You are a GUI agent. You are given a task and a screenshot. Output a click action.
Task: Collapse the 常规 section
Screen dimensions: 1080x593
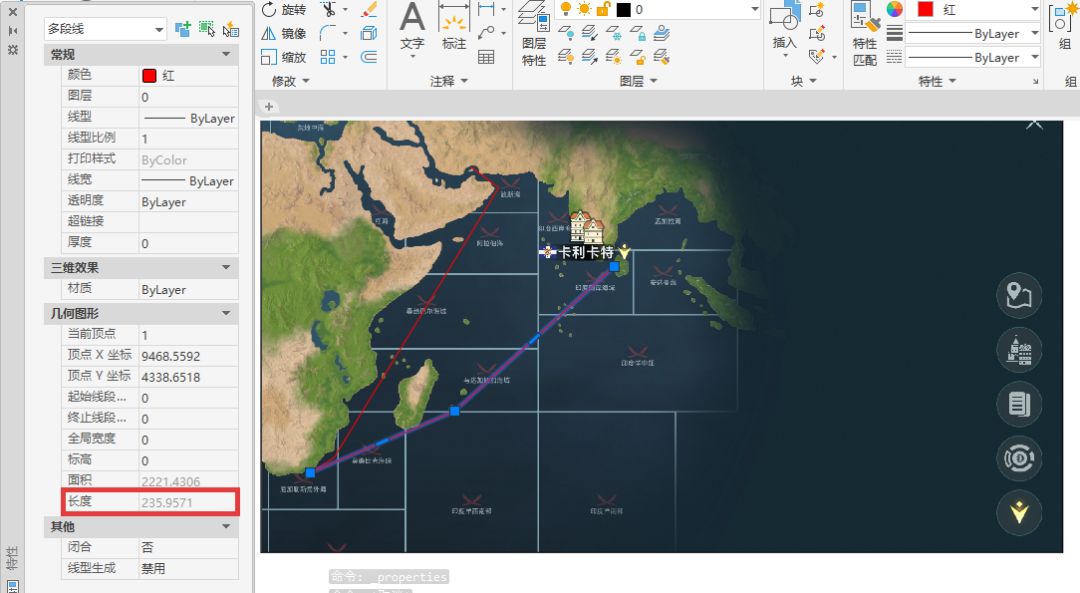point(225,54)
